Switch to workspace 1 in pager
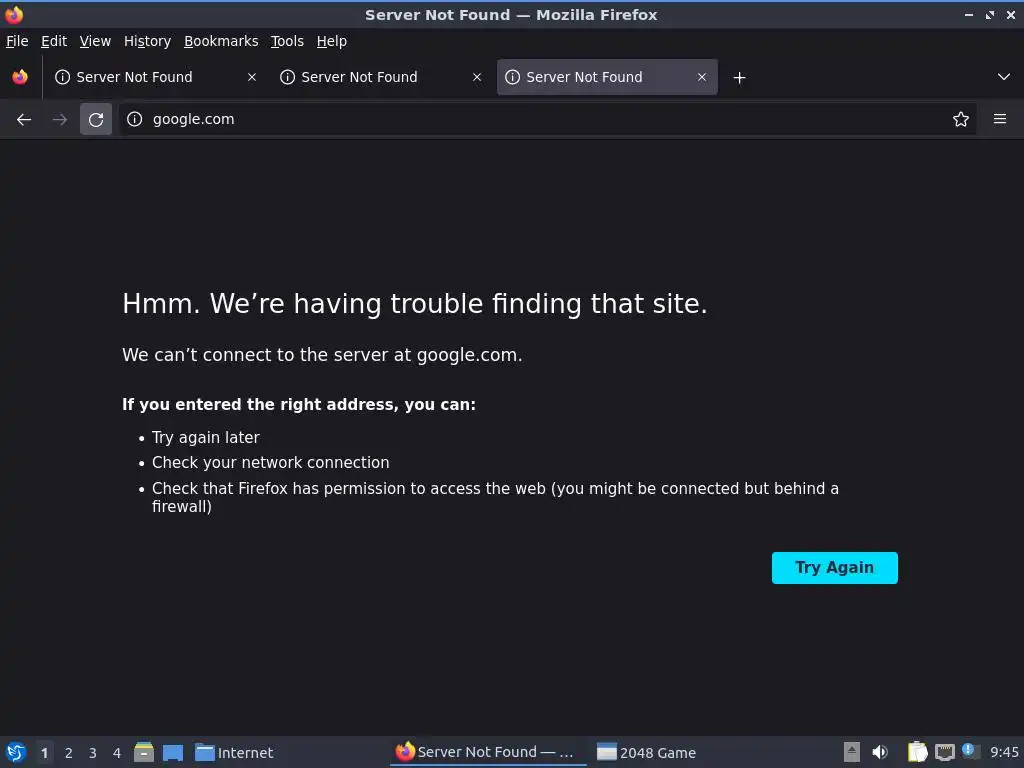 (44, 752)
